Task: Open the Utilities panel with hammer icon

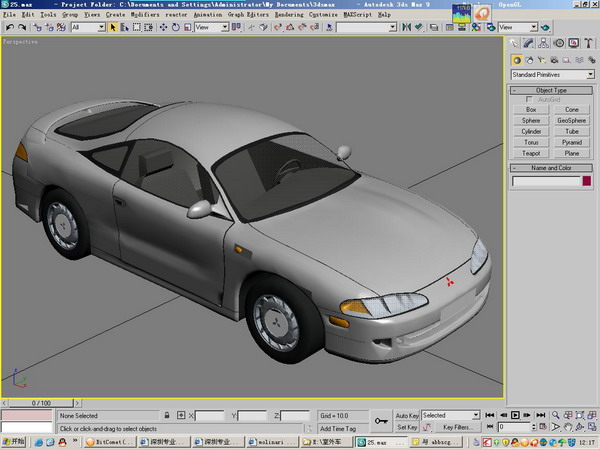Action: pyautogui.click(x=588, y=43)
